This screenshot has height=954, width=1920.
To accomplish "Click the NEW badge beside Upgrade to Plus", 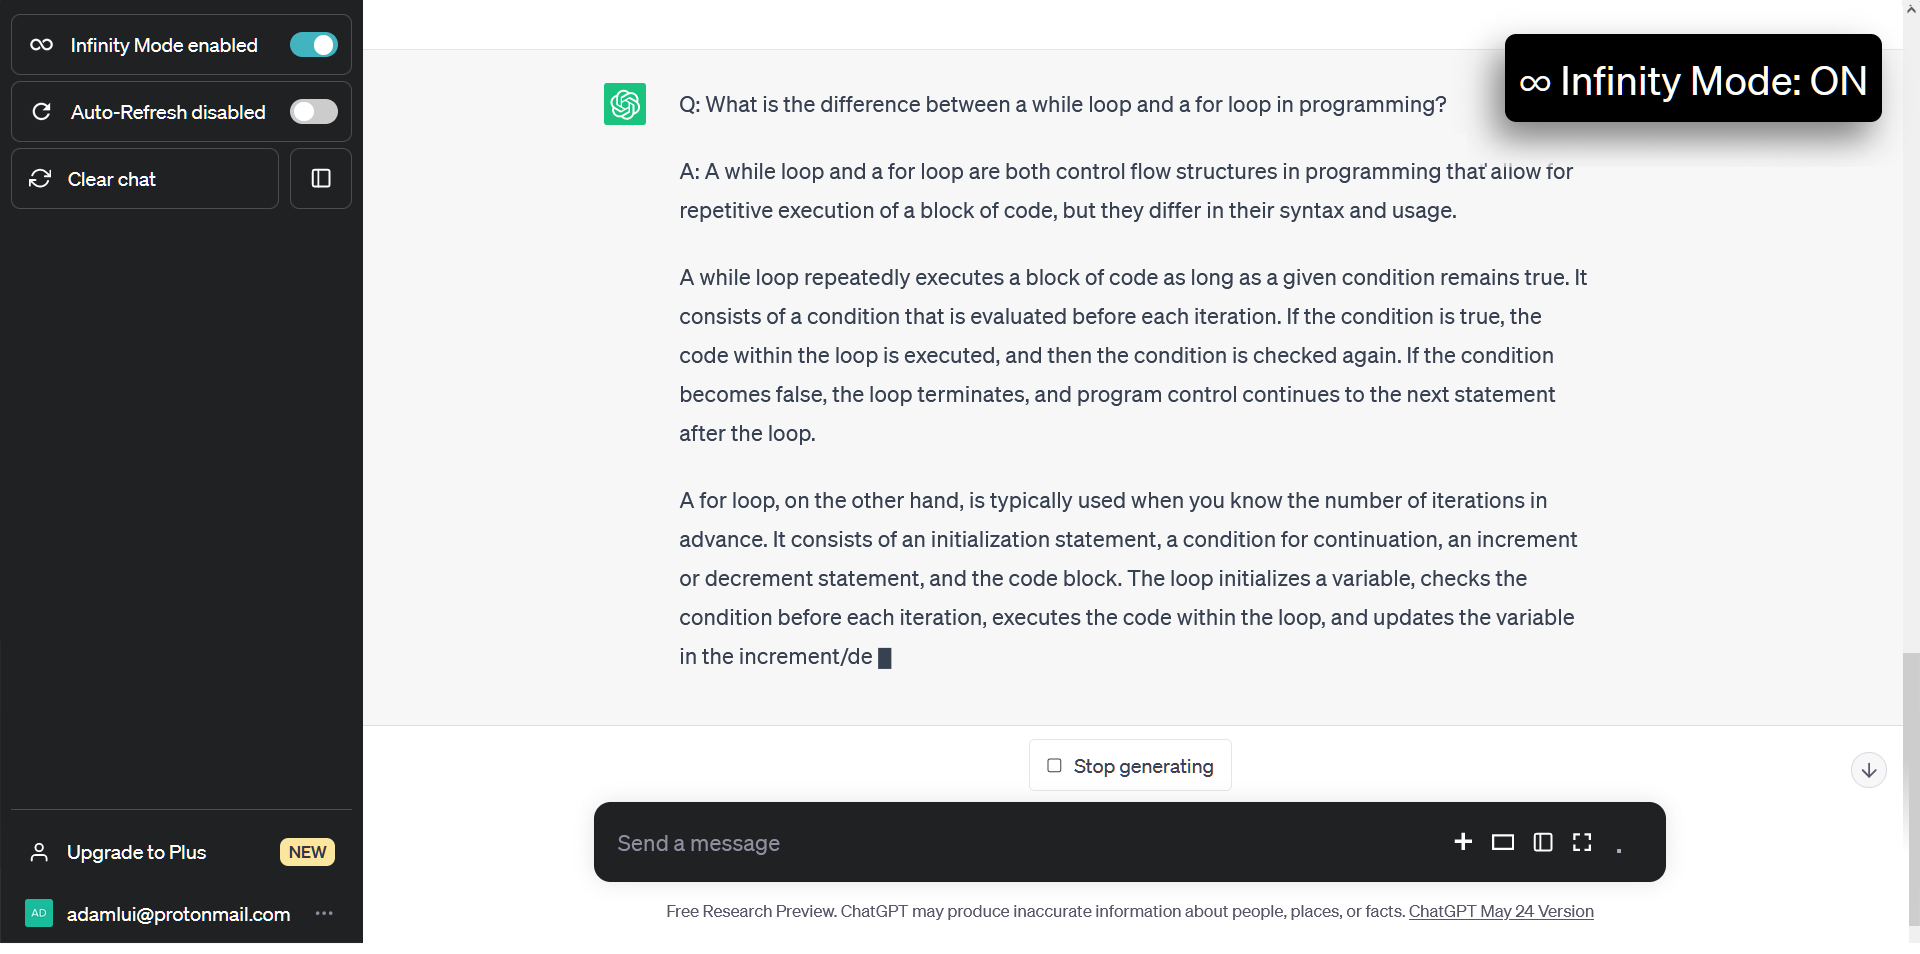I will 307,852.
